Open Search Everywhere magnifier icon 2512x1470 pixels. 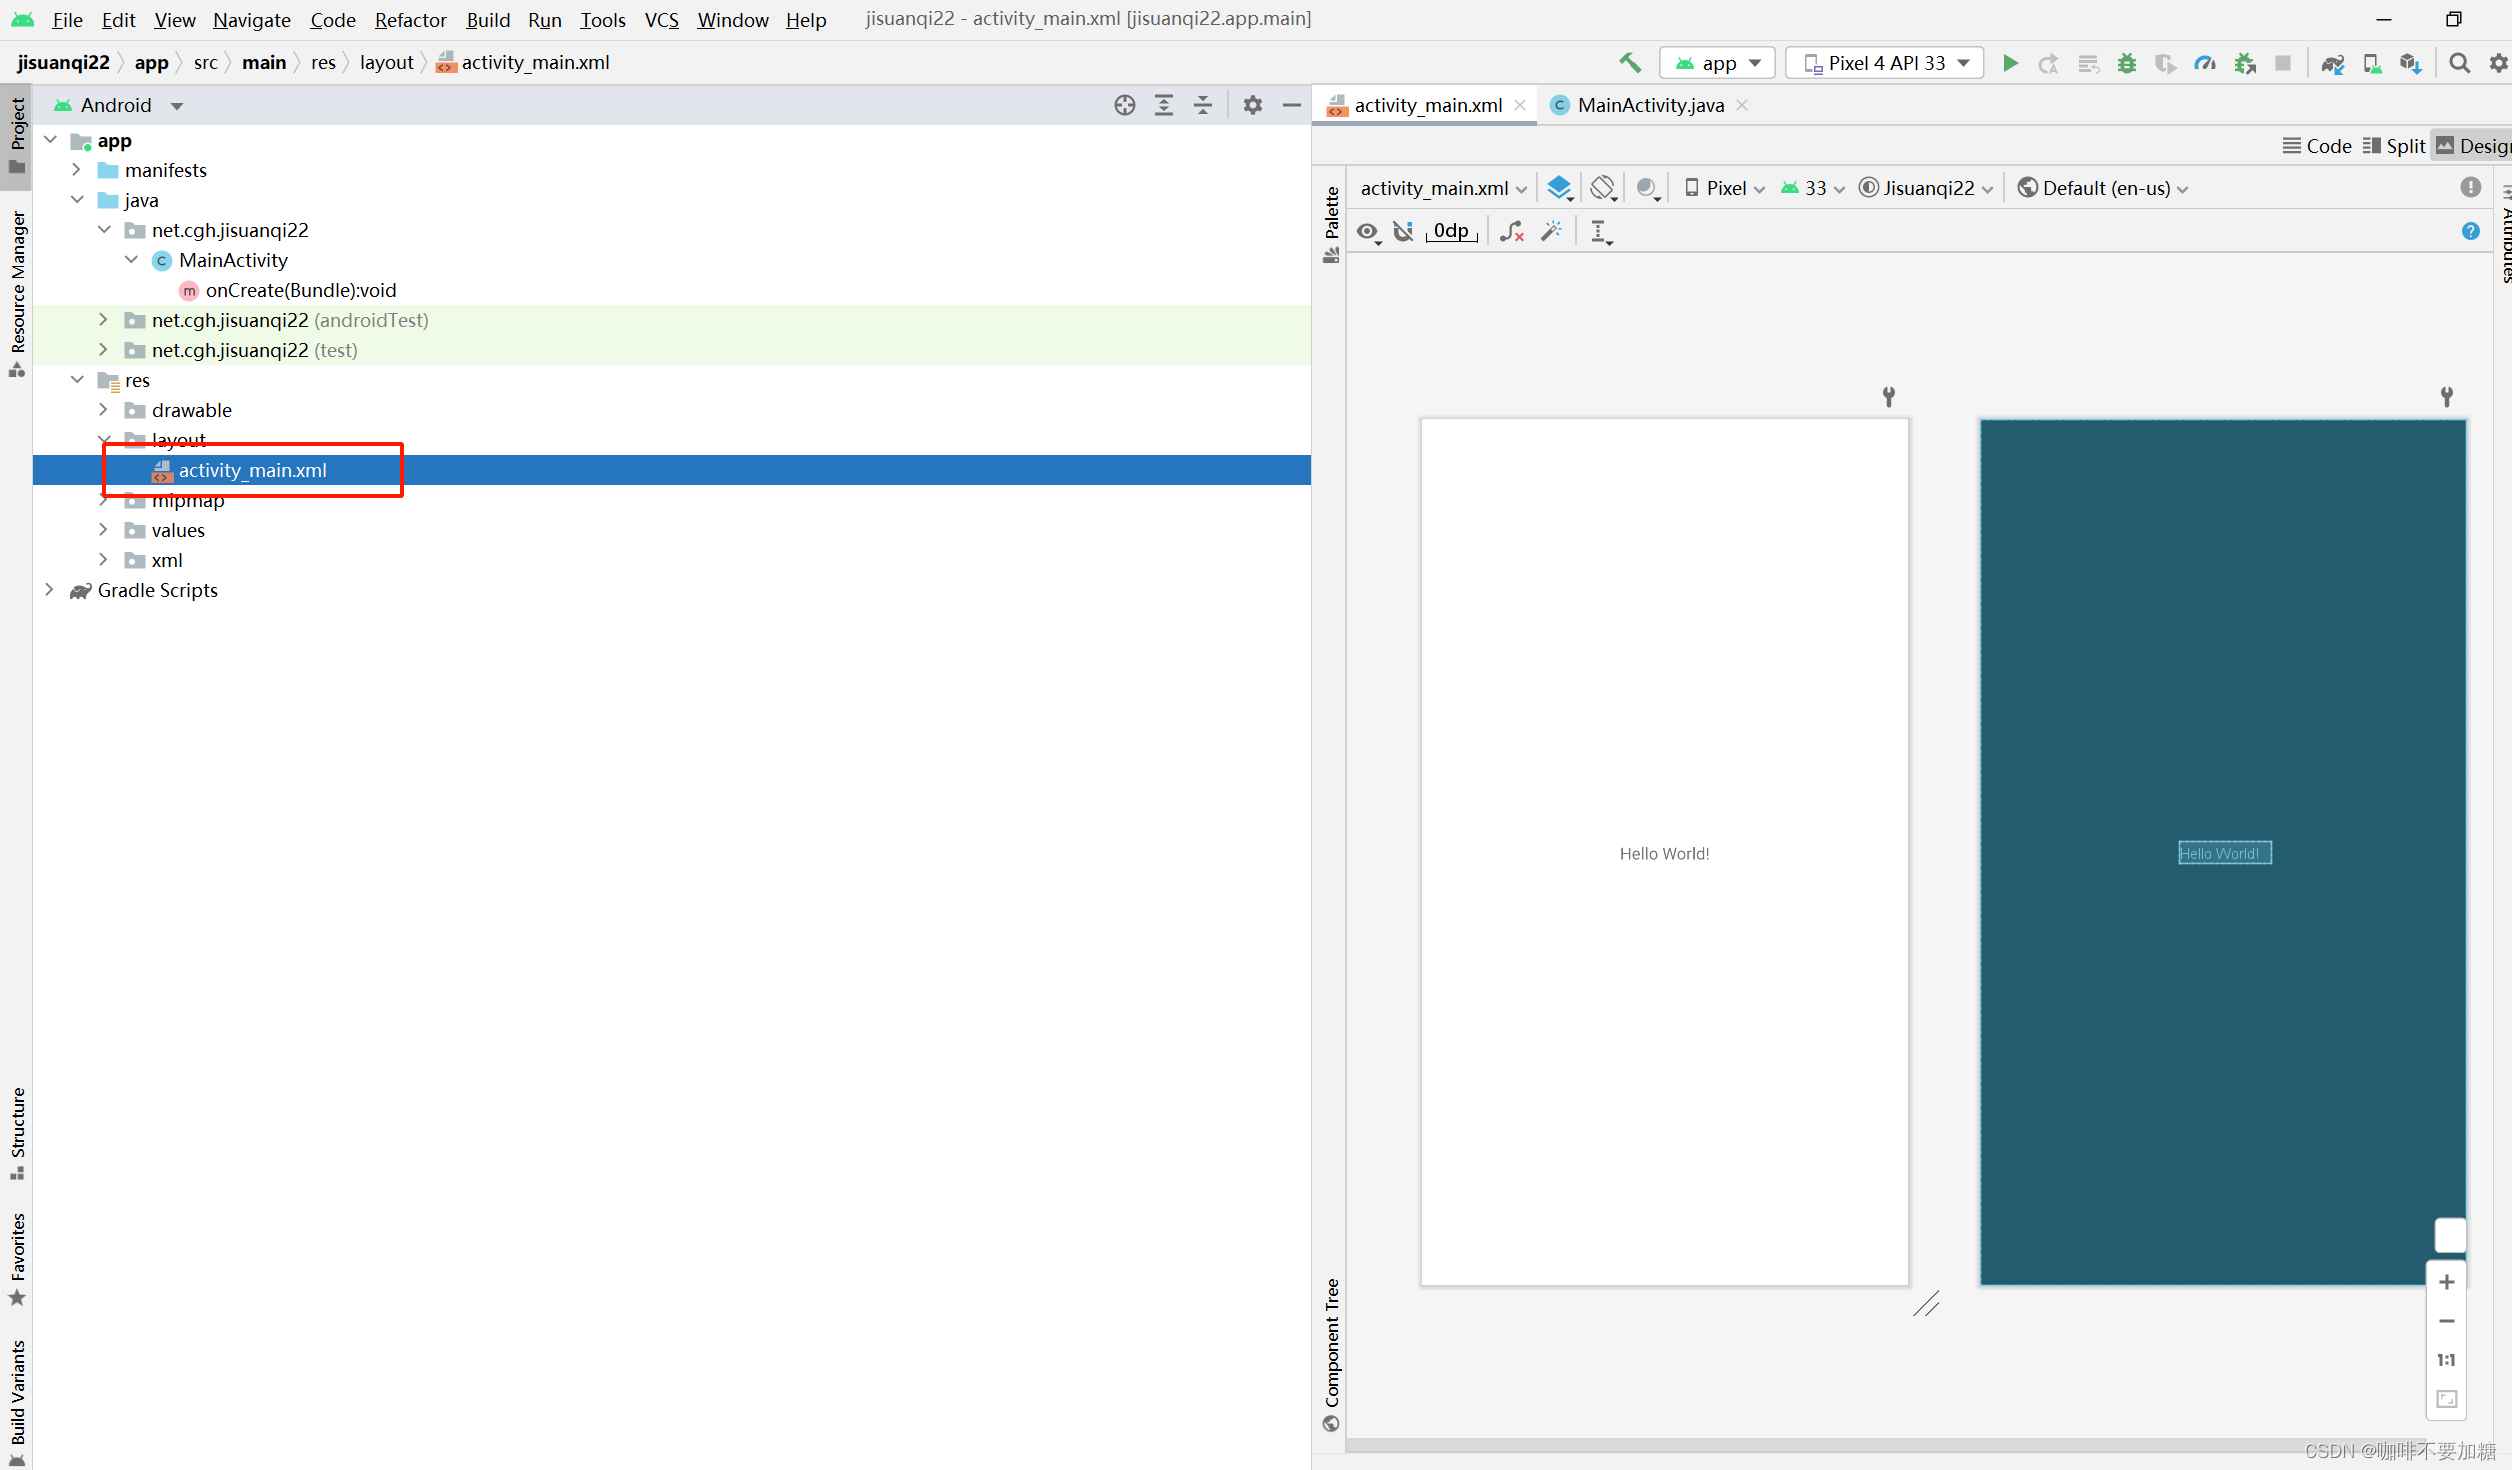pos(2460,63)
